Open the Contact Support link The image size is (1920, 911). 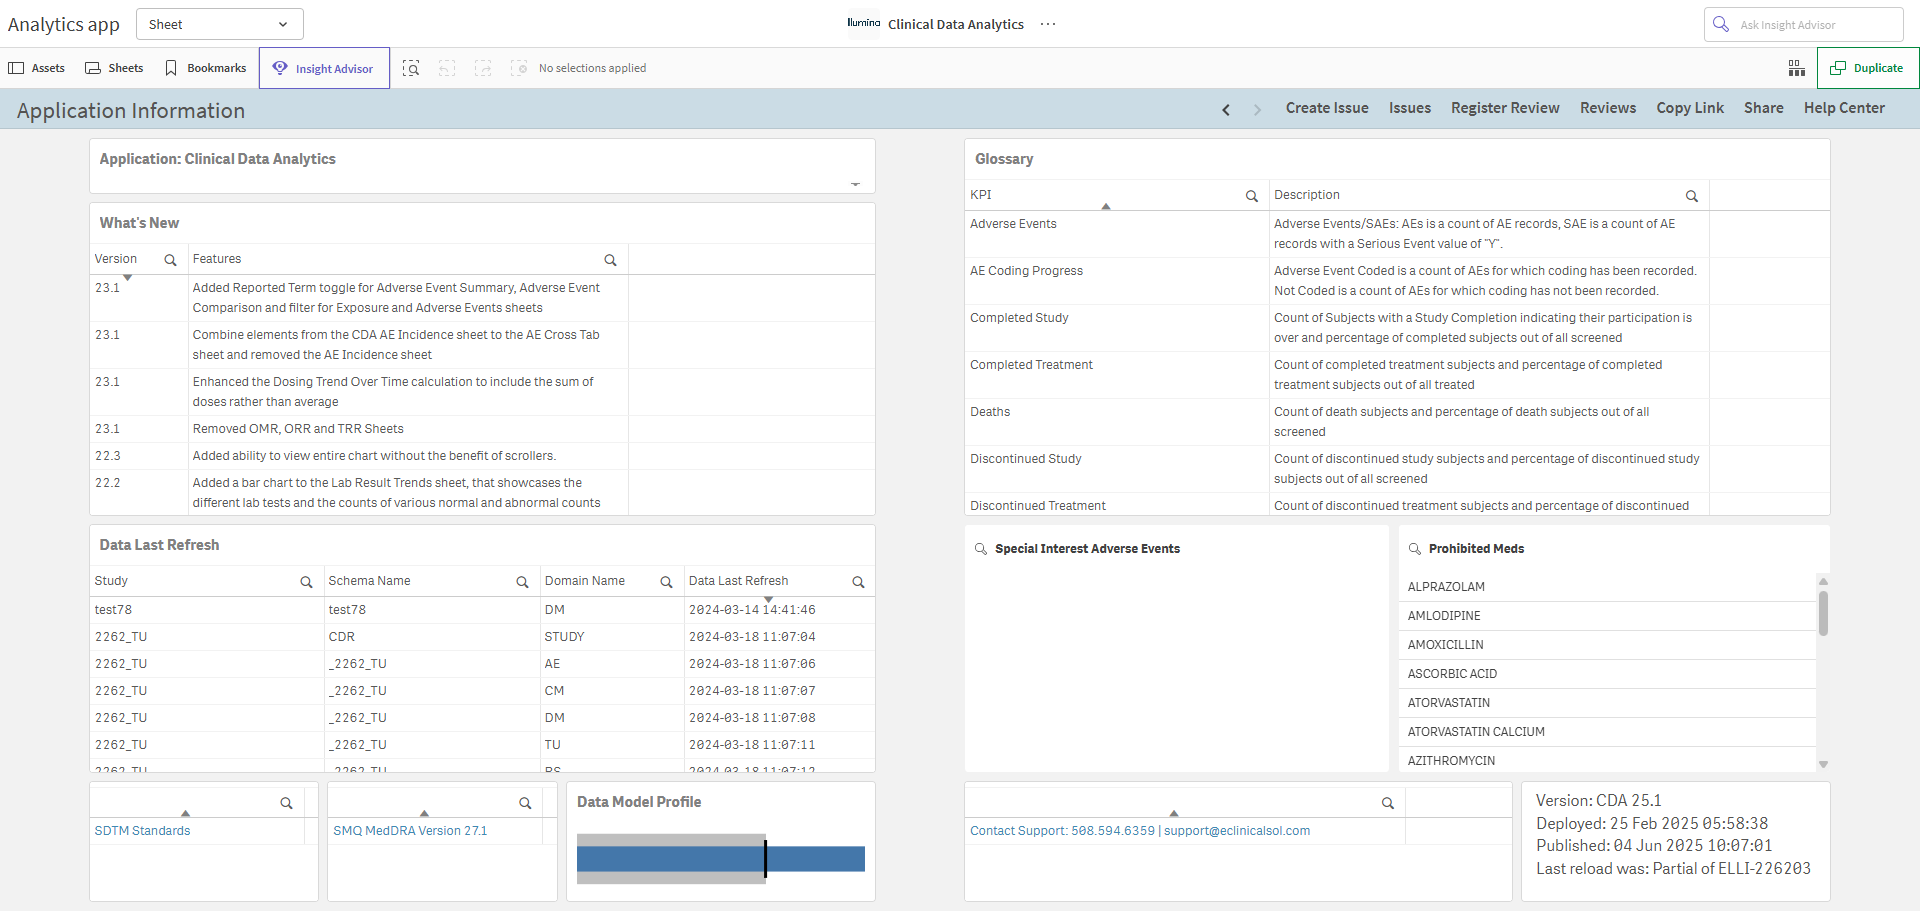pyautogui.click(x=1140, y=831)
